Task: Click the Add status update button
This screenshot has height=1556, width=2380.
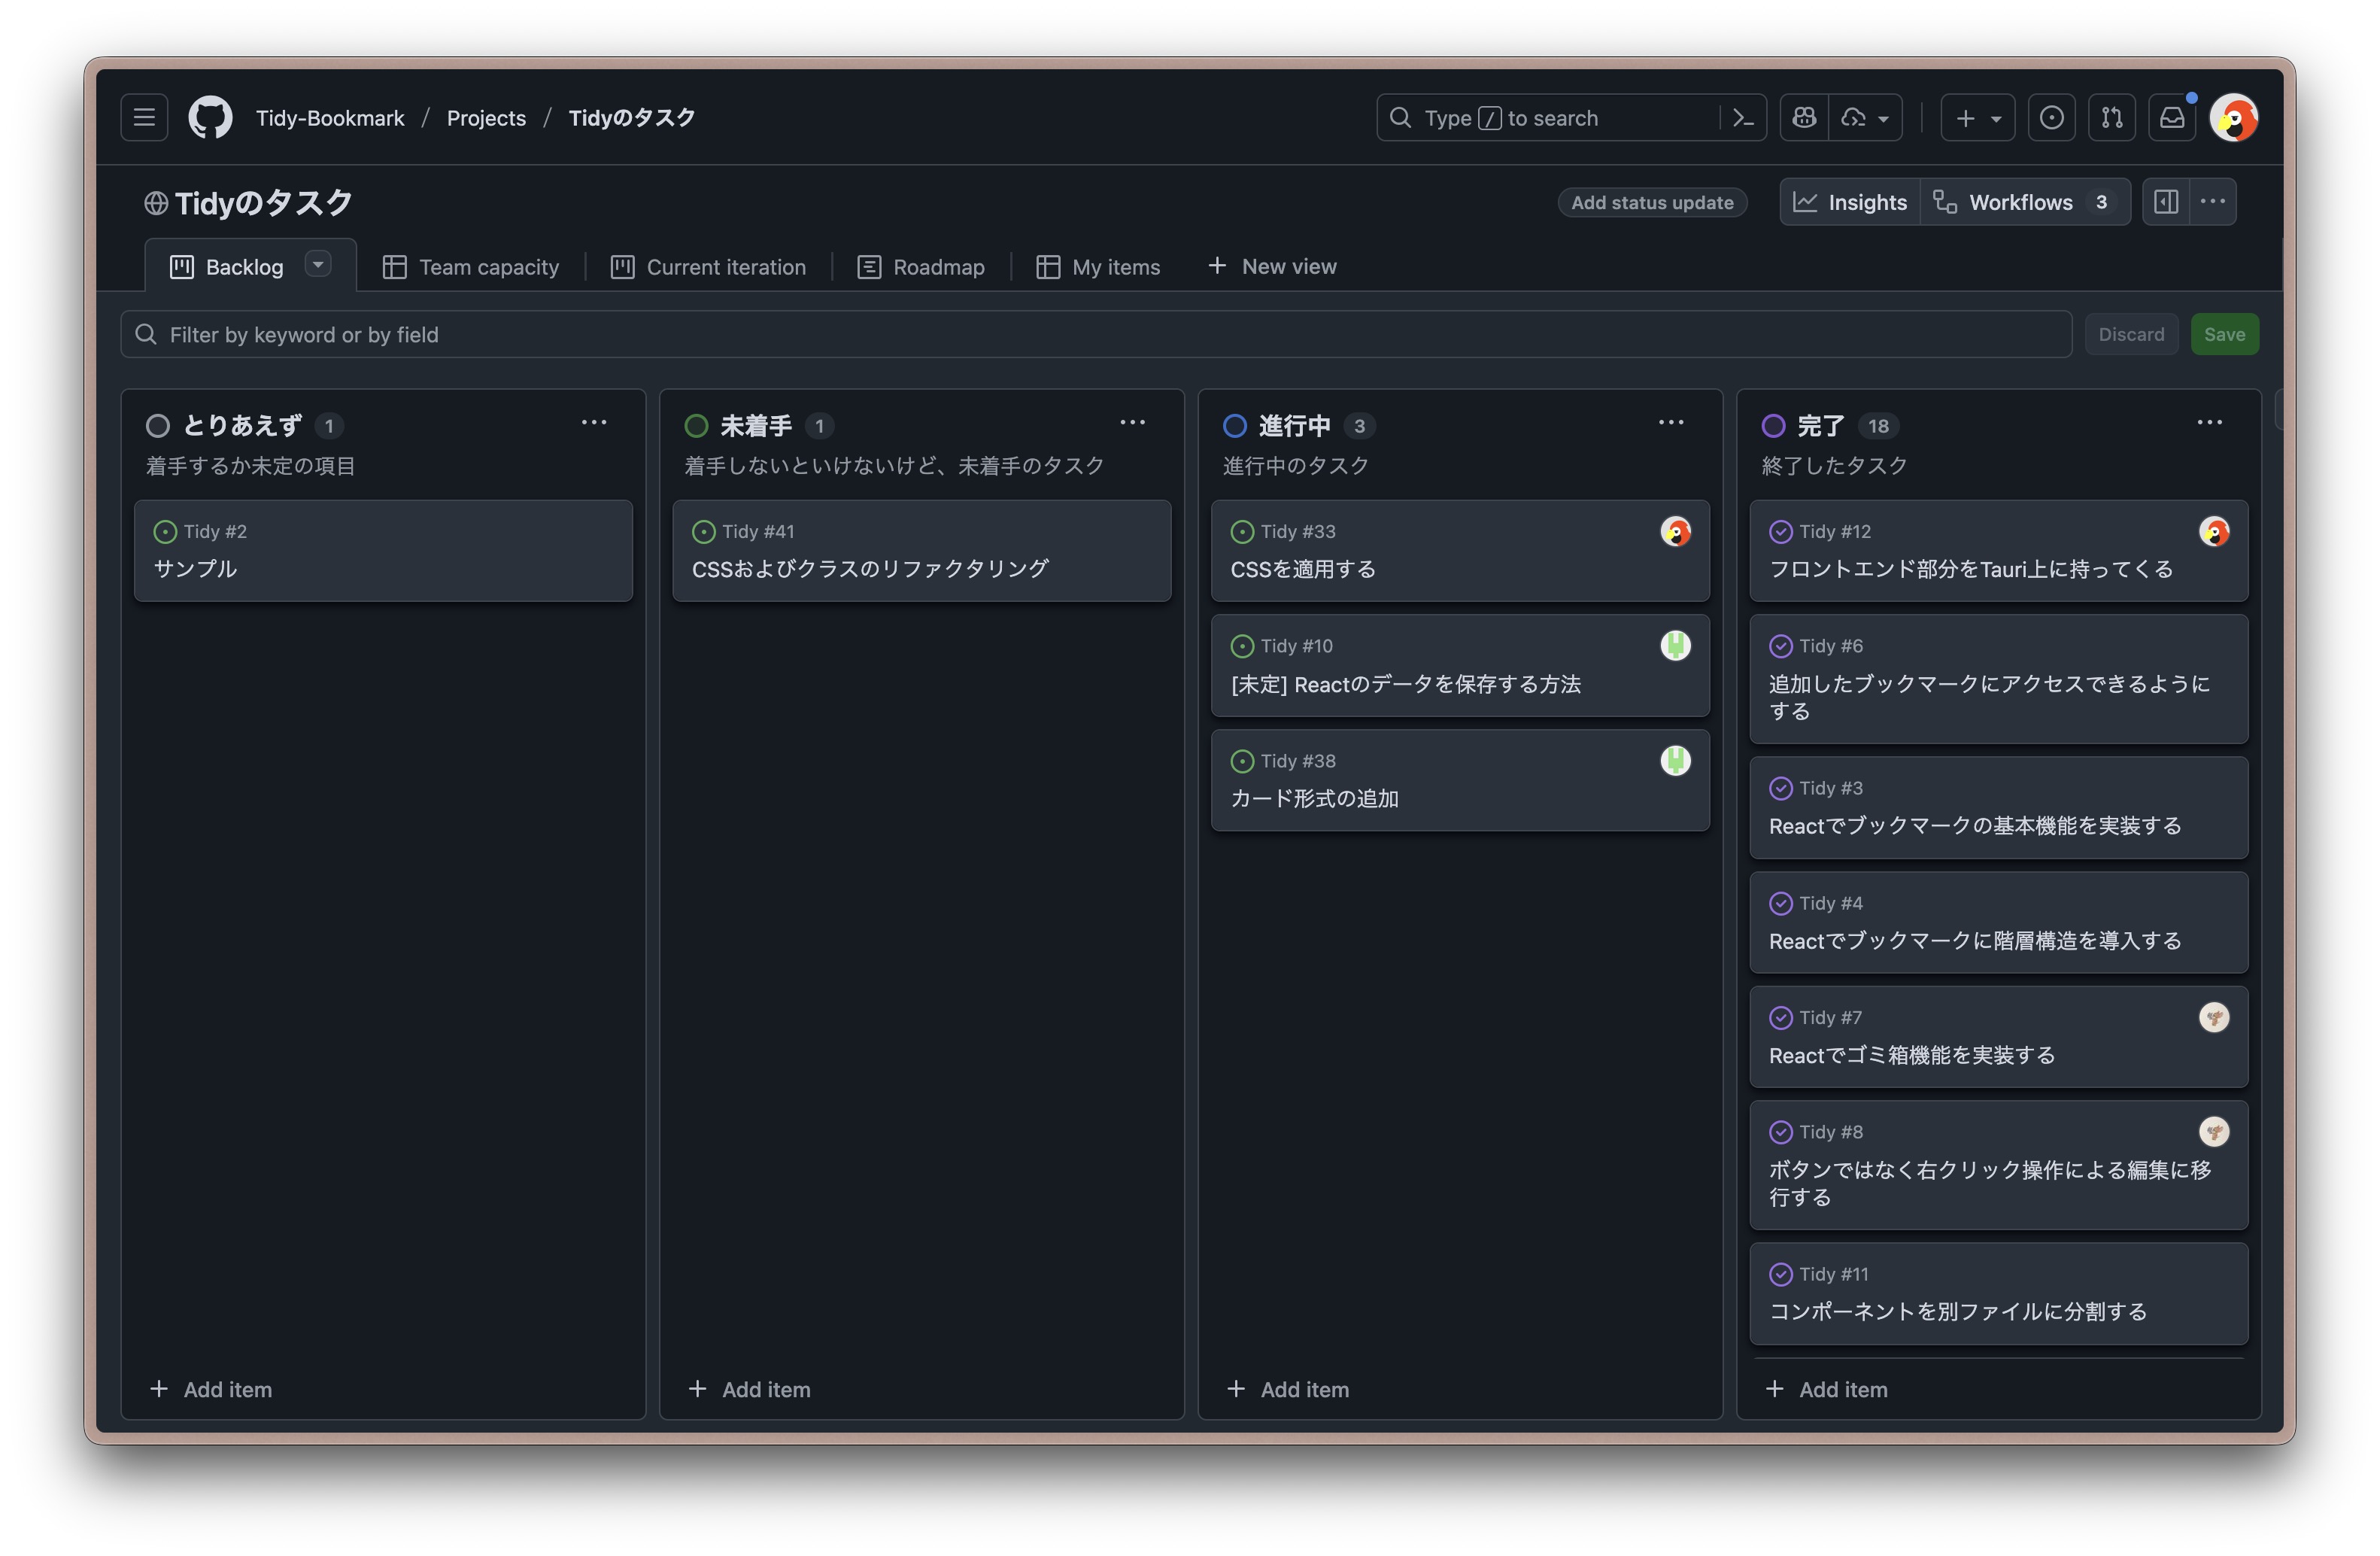Action: click(1652, 202)
